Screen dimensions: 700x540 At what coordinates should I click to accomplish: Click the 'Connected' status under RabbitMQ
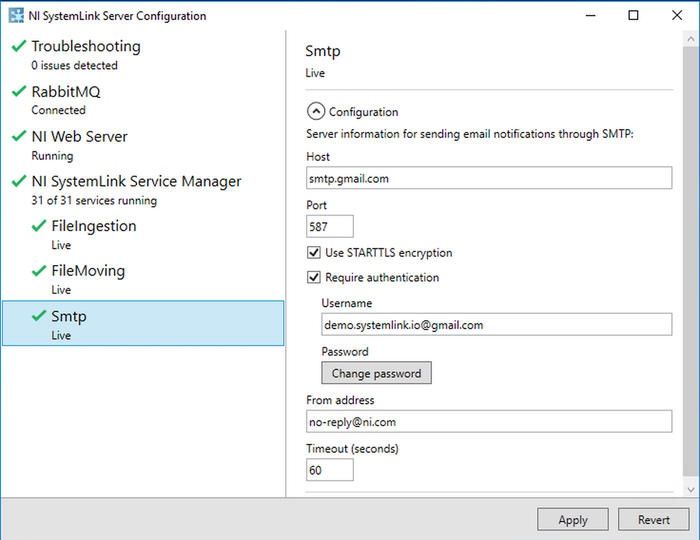pyautogui.click(x=58, y=110)
